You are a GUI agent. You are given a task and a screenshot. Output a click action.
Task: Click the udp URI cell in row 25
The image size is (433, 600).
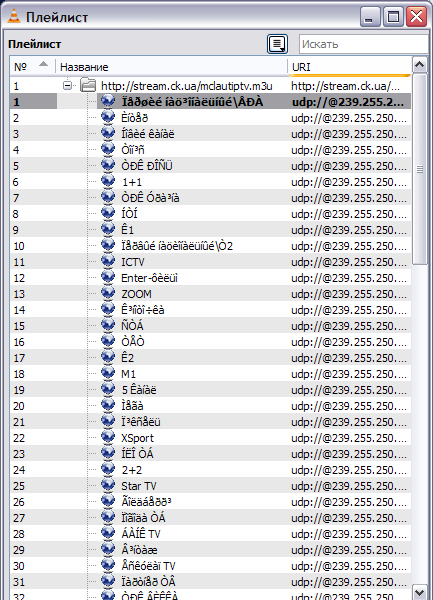(349, 486)
